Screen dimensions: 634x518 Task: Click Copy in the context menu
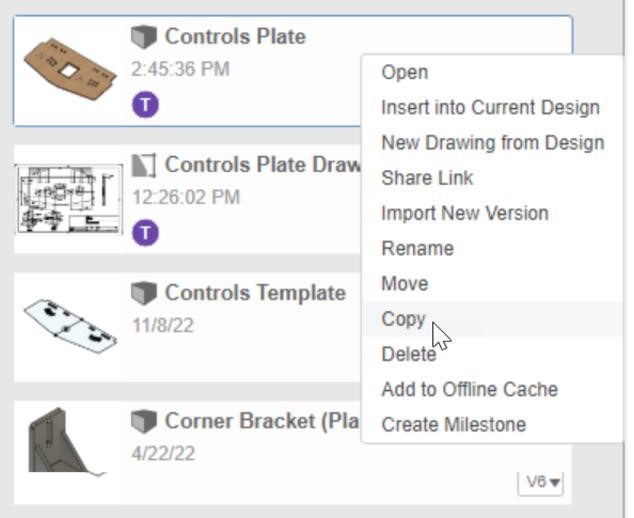click(403, 319)
